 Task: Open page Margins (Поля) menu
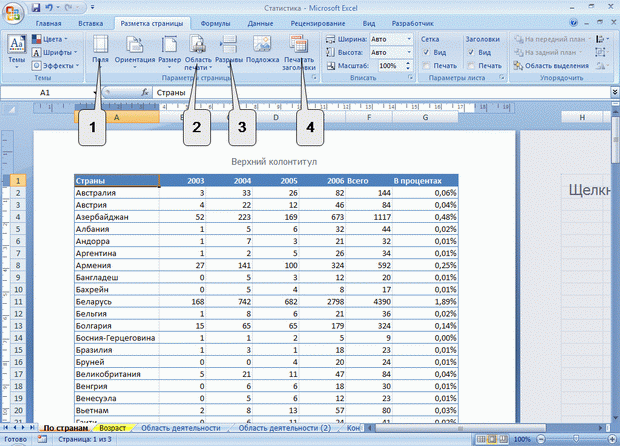coord(100,51)
